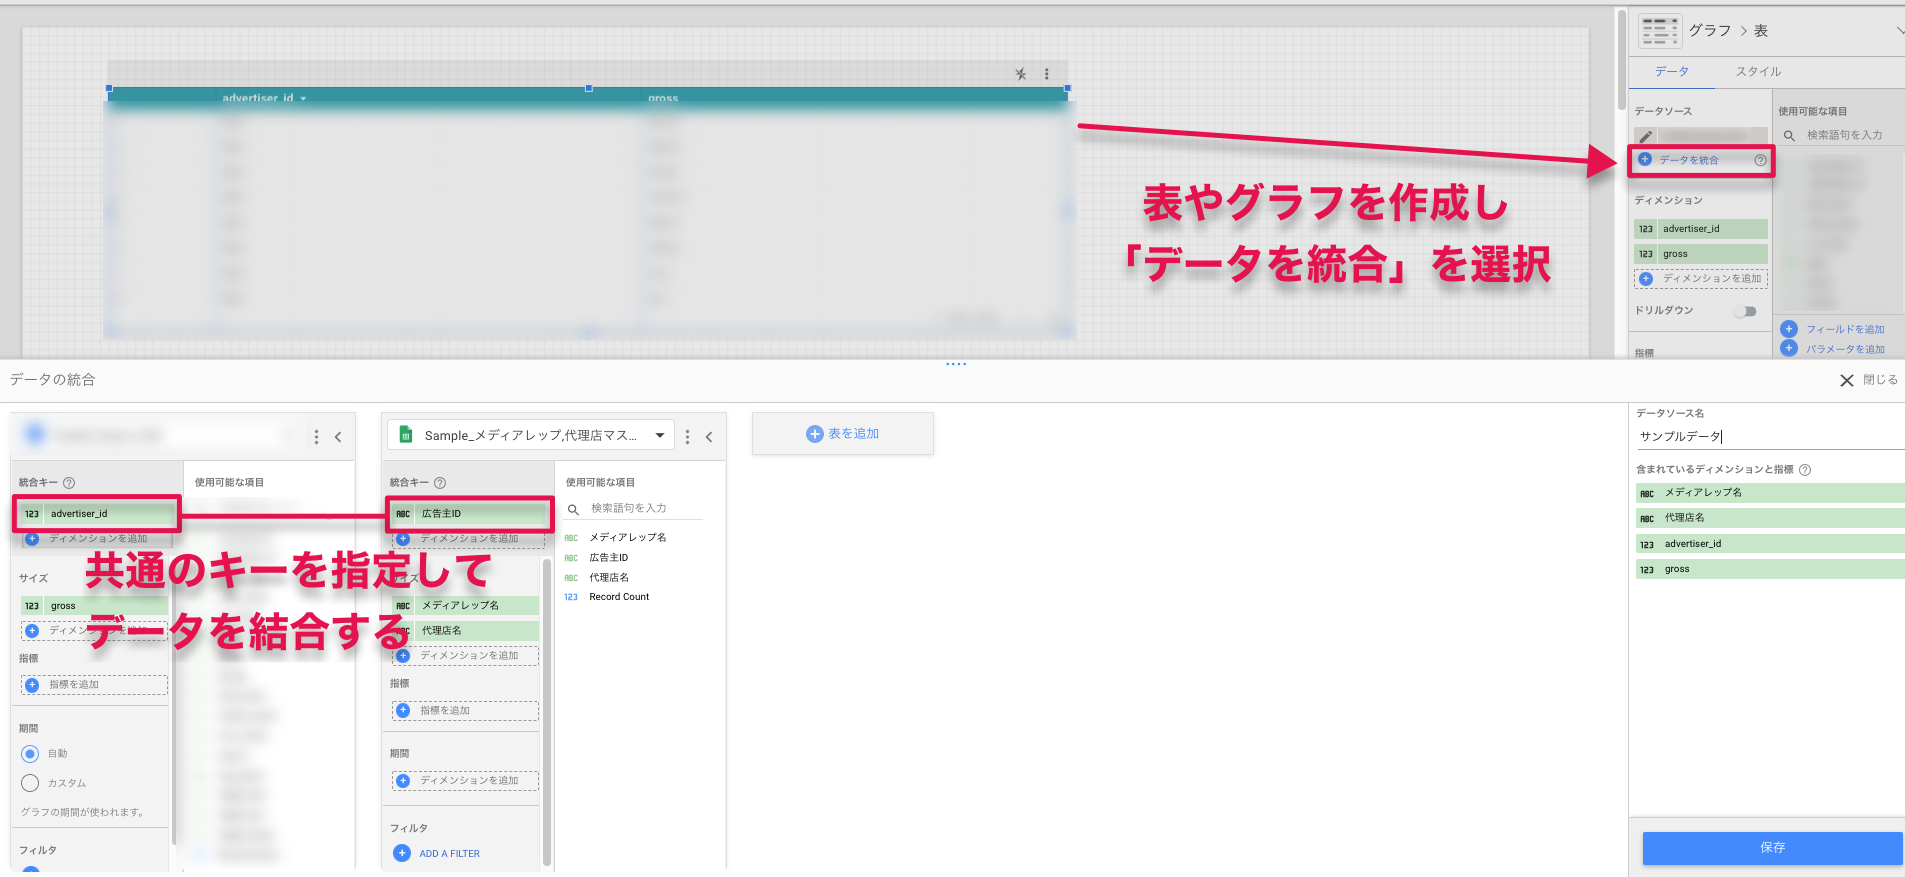Toggle the ドリルダウン switch
Viewport: 1905px width, 877px height.
[x=1745, y=311]
